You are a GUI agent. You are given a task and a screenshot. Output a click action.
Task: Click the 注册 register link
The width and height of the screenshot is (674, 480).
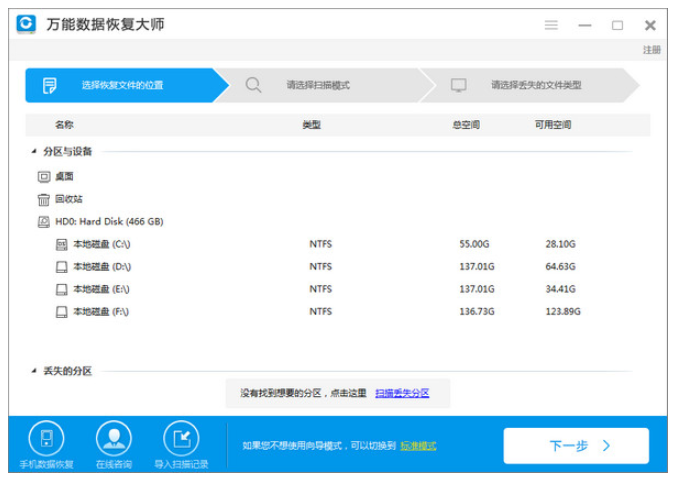click(x=651, y=50)
